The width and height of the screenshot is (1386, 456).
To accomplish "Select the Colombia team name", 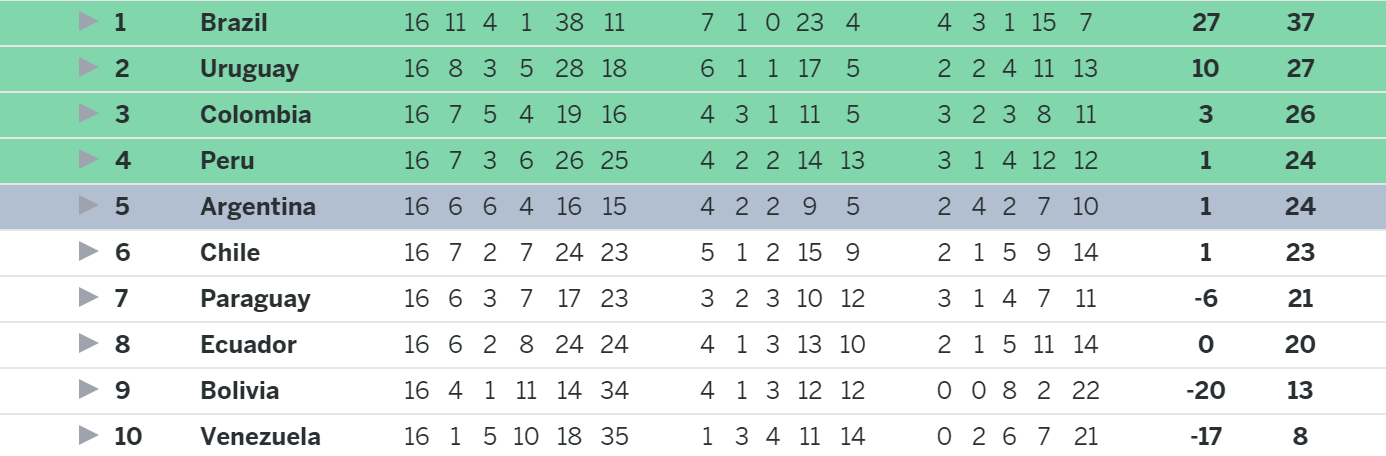I will [256, 114].
